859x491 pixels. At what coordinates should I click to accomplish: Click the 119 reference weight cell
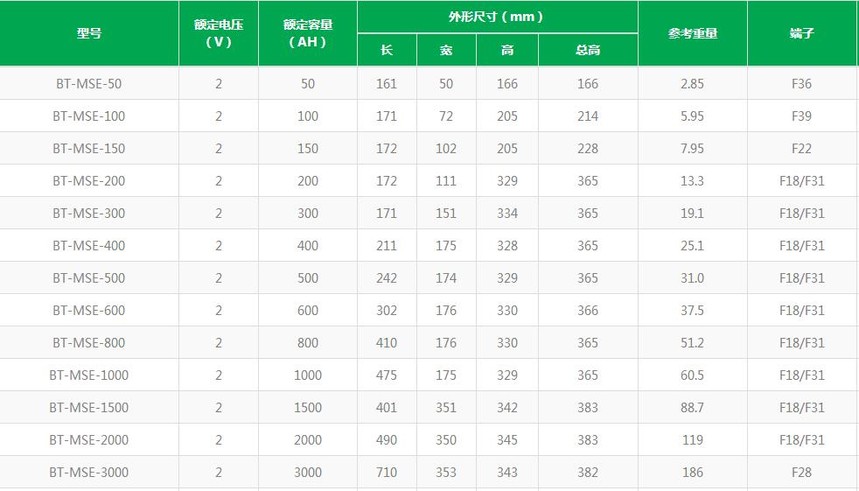tap(692, 439)
